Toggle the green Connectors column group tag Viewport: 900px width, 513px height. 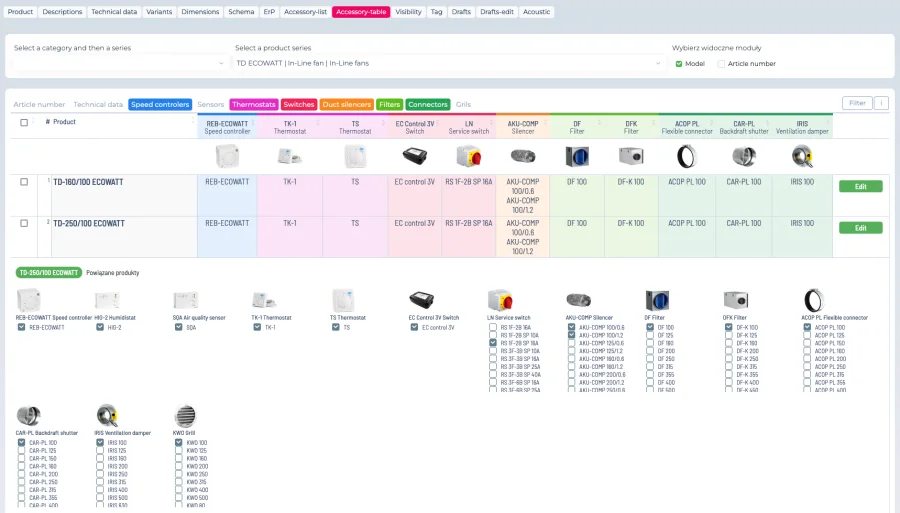(x=428, y=104)
